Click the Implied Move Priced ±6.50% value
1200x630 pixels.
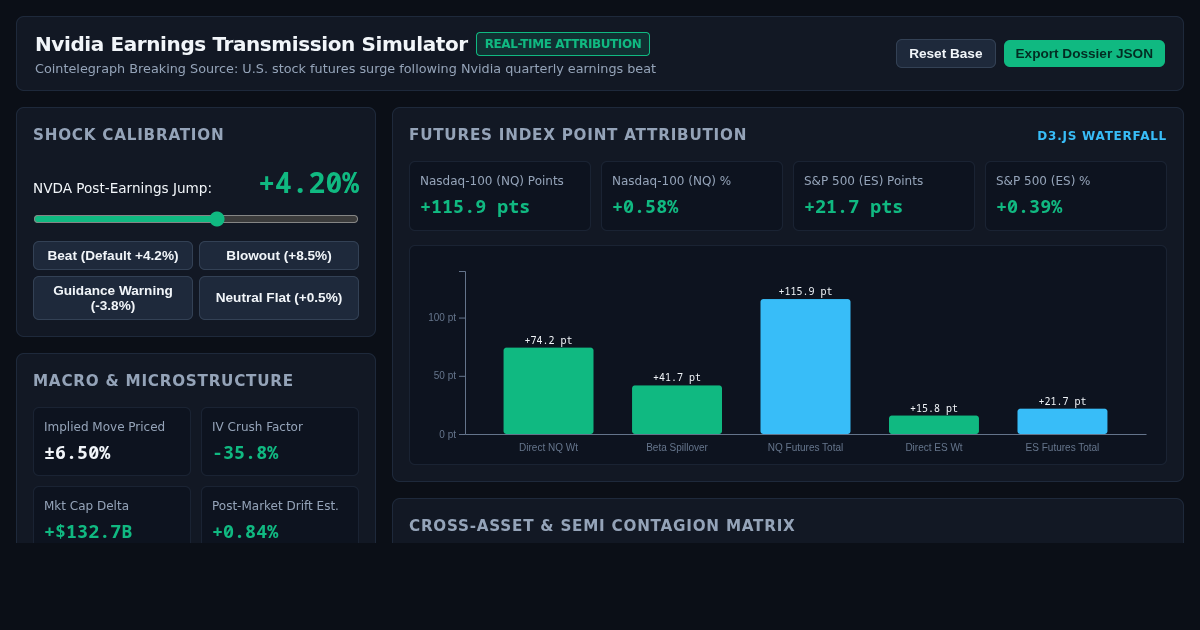(77, 453)
